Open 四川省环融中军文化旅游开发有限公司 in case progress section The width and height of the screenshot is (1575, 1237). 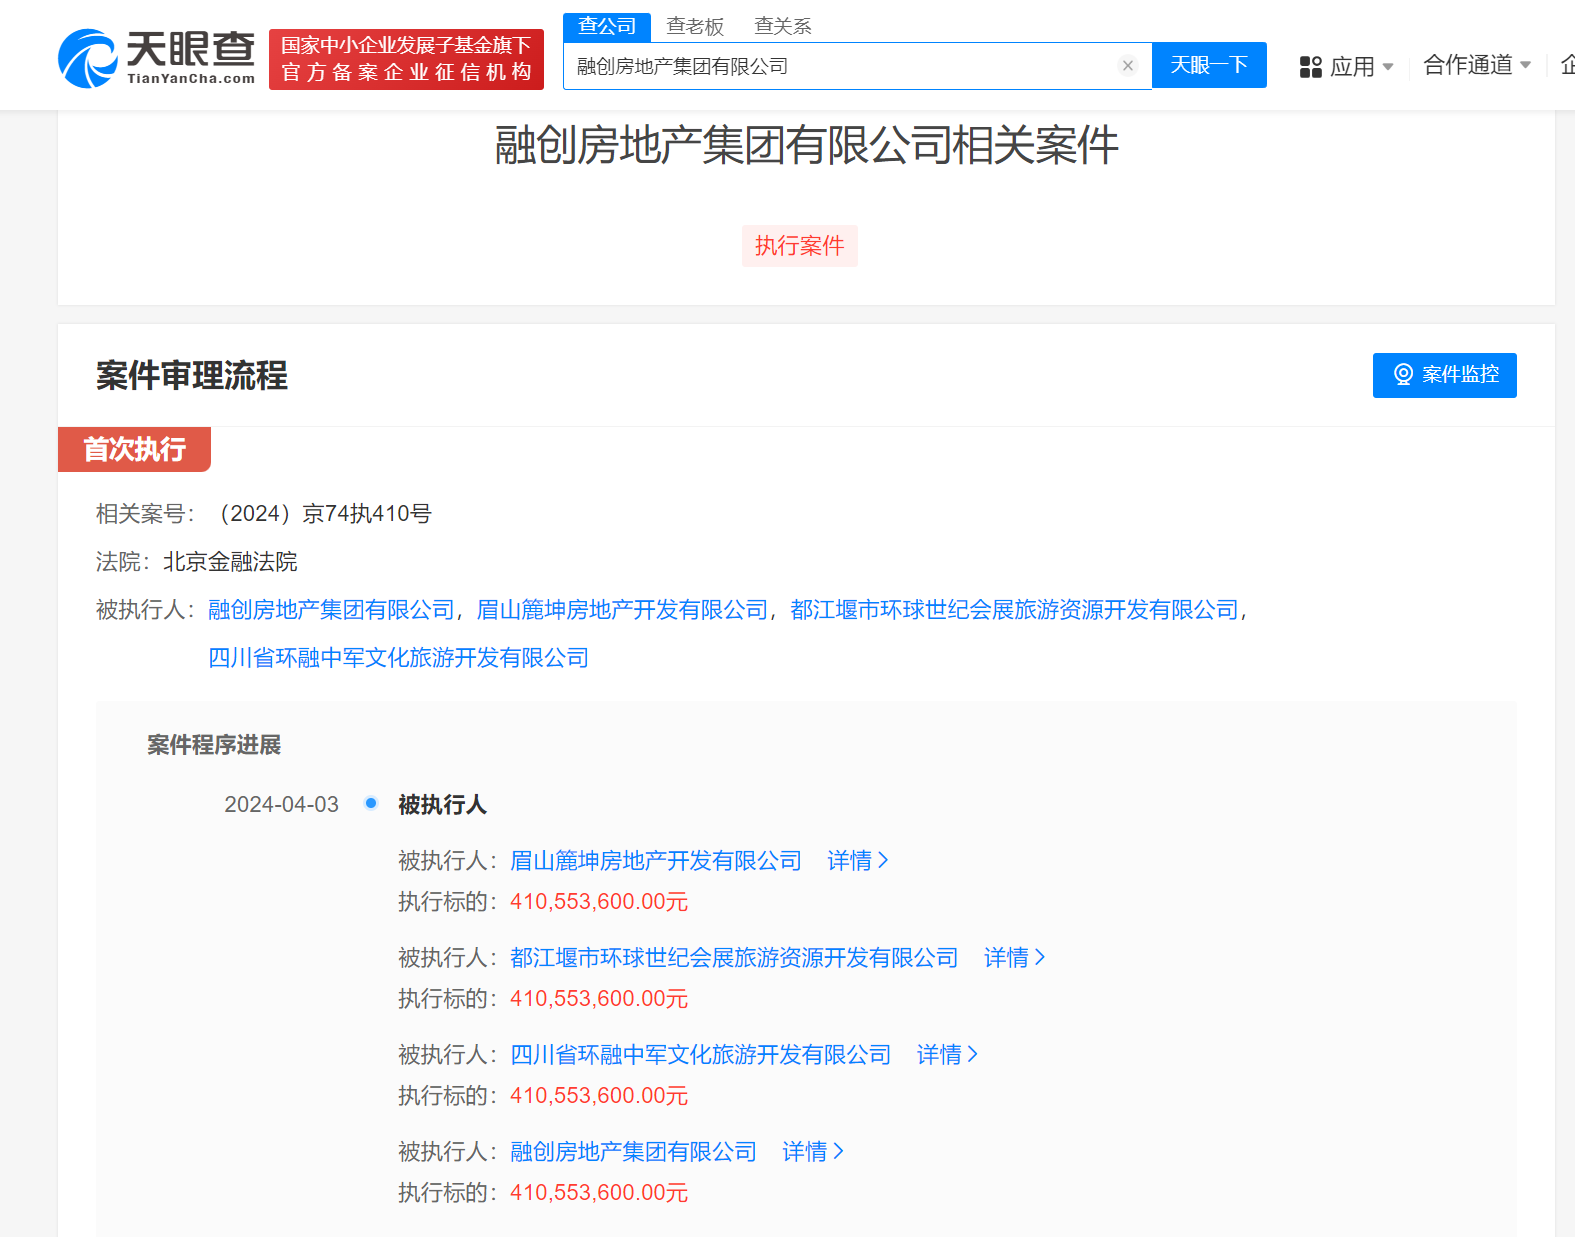pos(700,1055)
